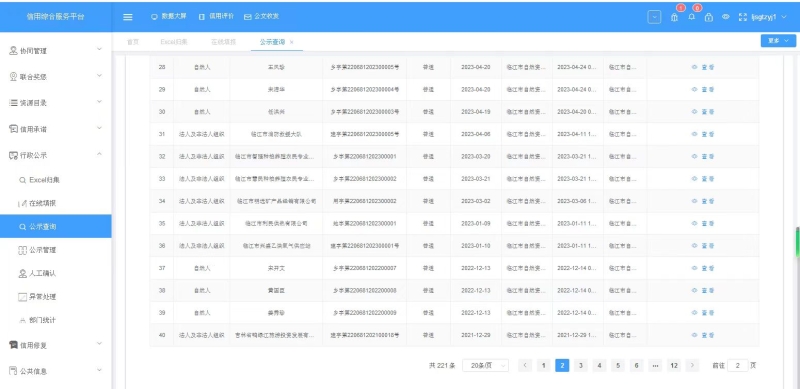Toggle the hamburger sidebar collapse icon
The height and width of the screenshot is (389, 800).
pyautogui.click(x=128, y=17)
